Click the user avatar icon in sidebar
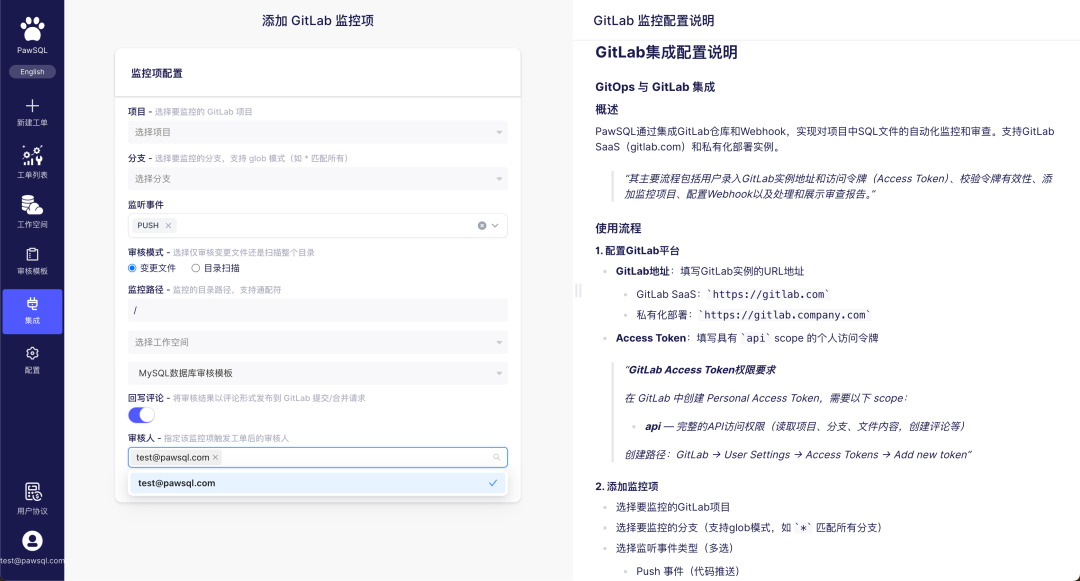 pos(32,541)
